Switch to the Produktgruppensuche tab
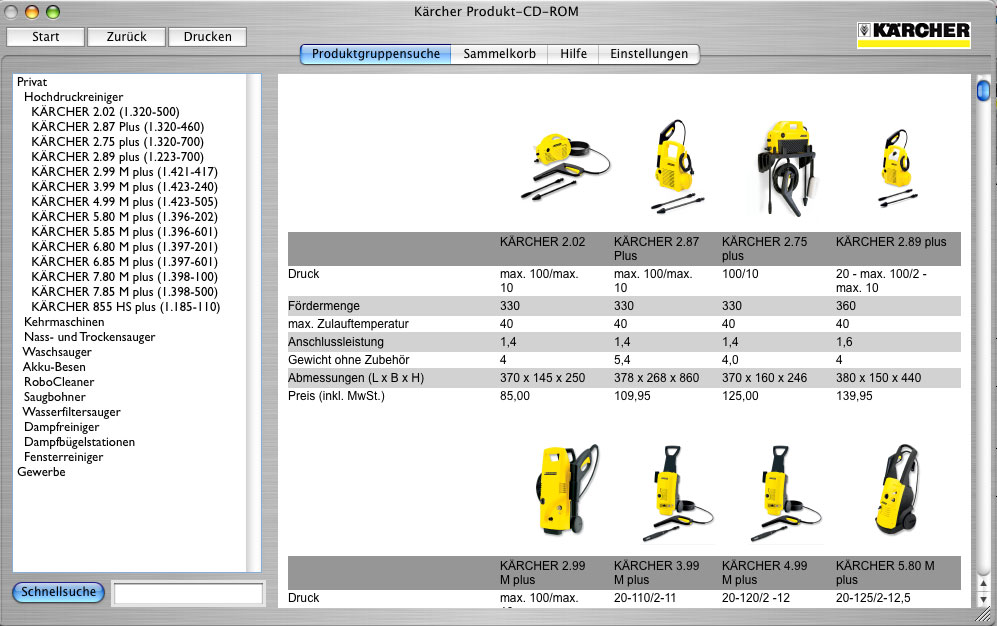The image size is (997, 626). (x=376, y=54)
